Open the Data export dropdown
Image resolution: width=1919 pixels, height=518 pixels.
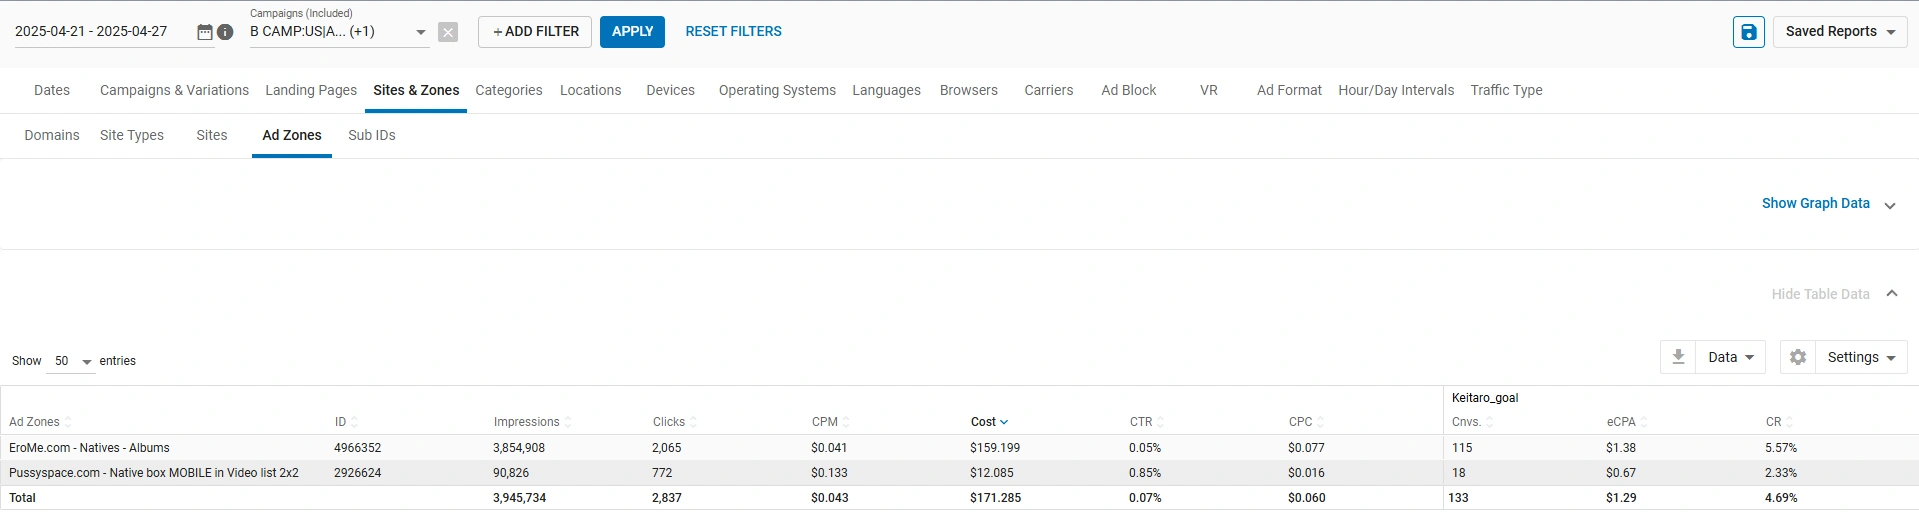pyautogui.click(x=1730, y=357)
